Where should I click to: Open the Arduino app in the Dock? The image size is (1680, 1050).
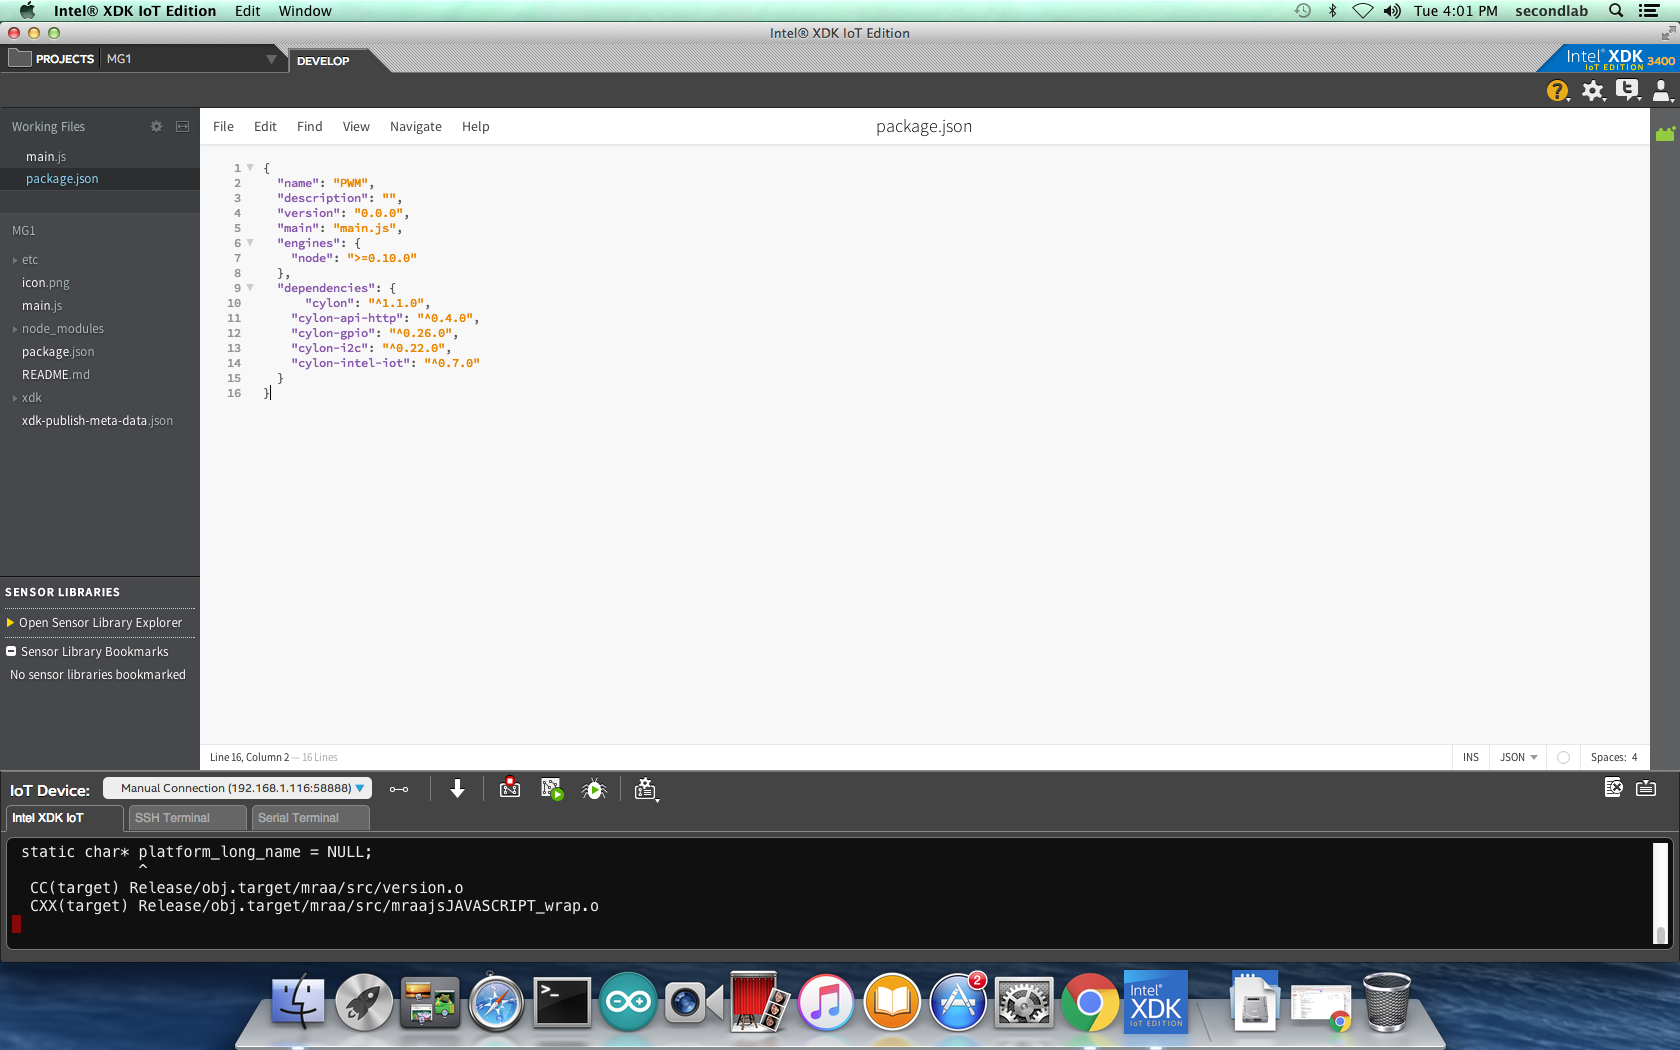click(628, 1002)
